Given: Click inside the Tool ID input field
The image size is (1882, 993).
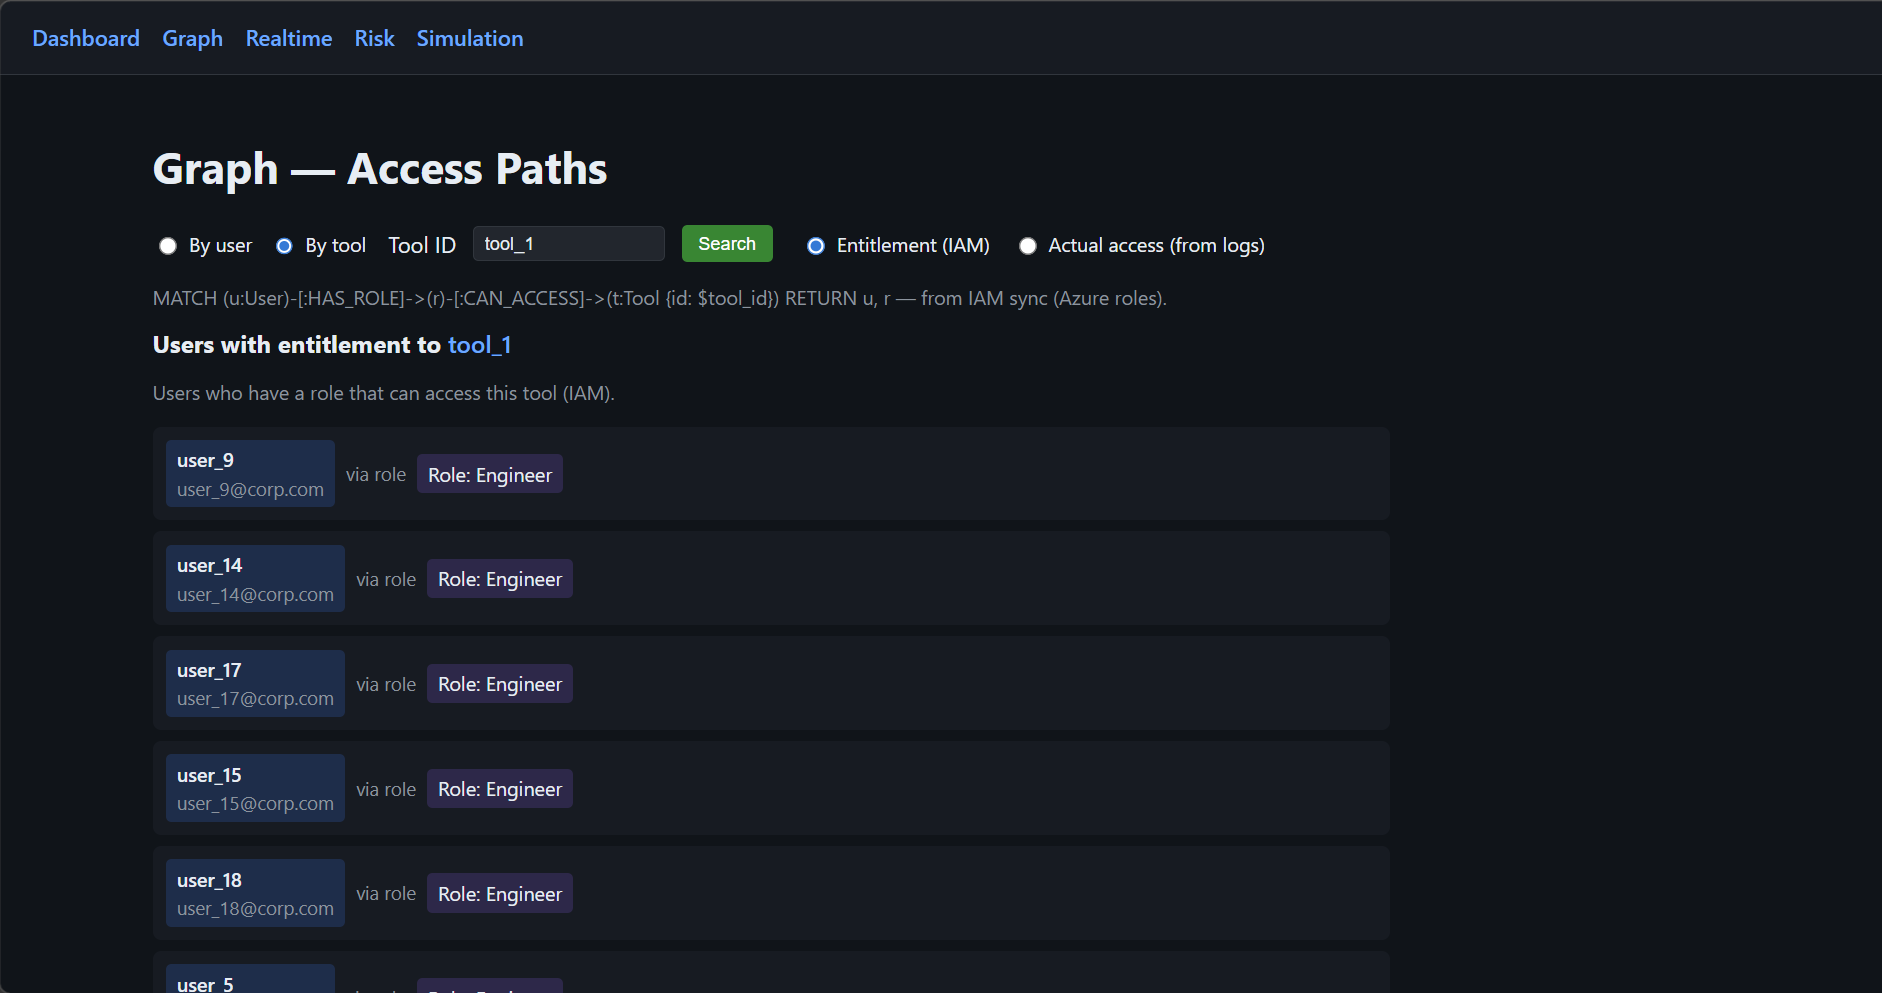Looking at the screenshot, I should pos(568,243).
